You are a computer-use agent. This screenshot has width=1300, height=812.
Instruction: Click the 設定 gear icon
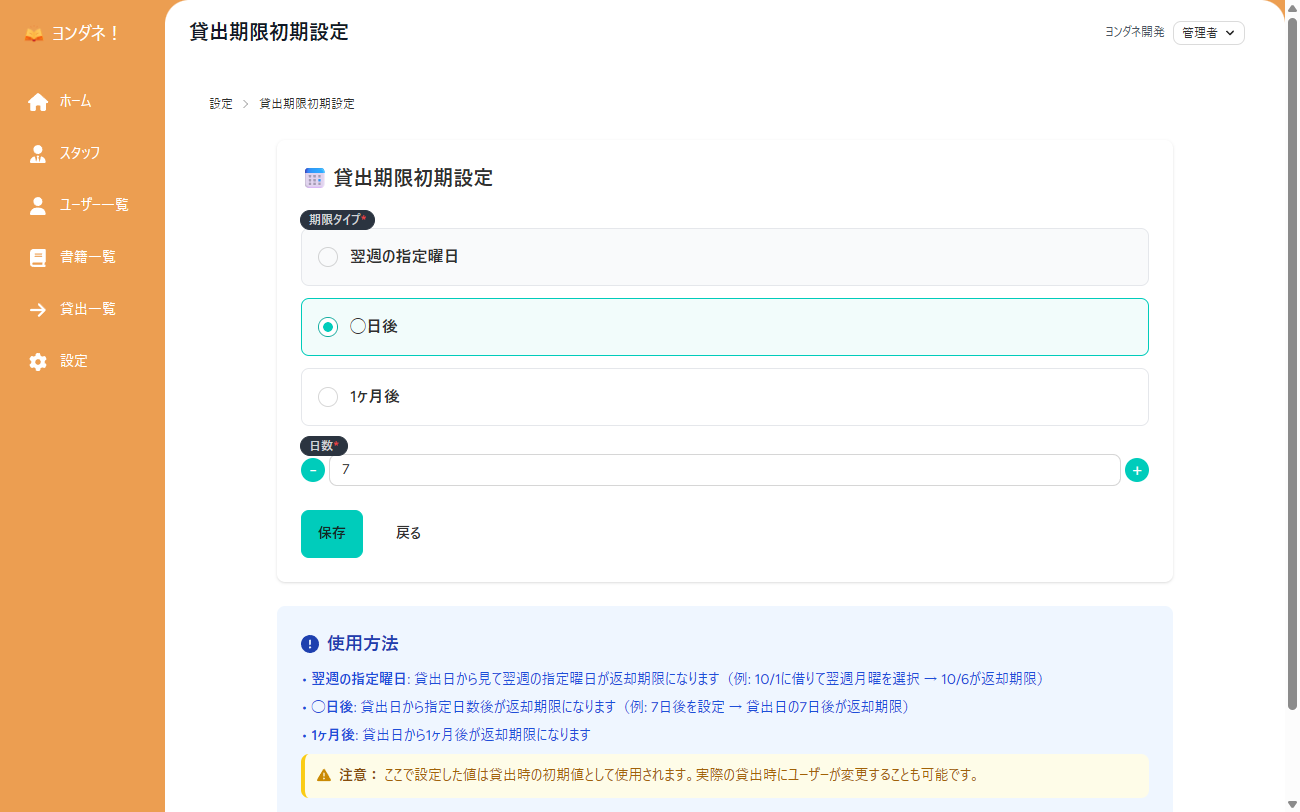[x=38, y=361]
